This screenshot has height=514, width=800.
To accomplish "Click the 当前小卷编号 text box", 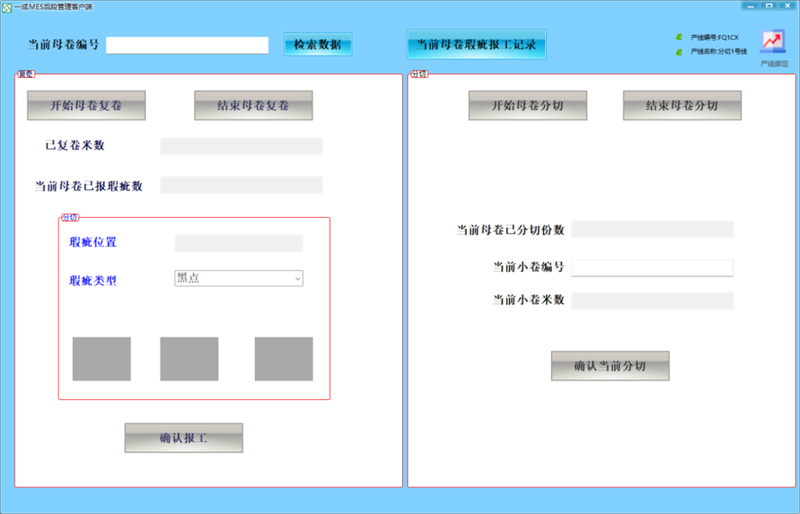I will pos(652,268).
